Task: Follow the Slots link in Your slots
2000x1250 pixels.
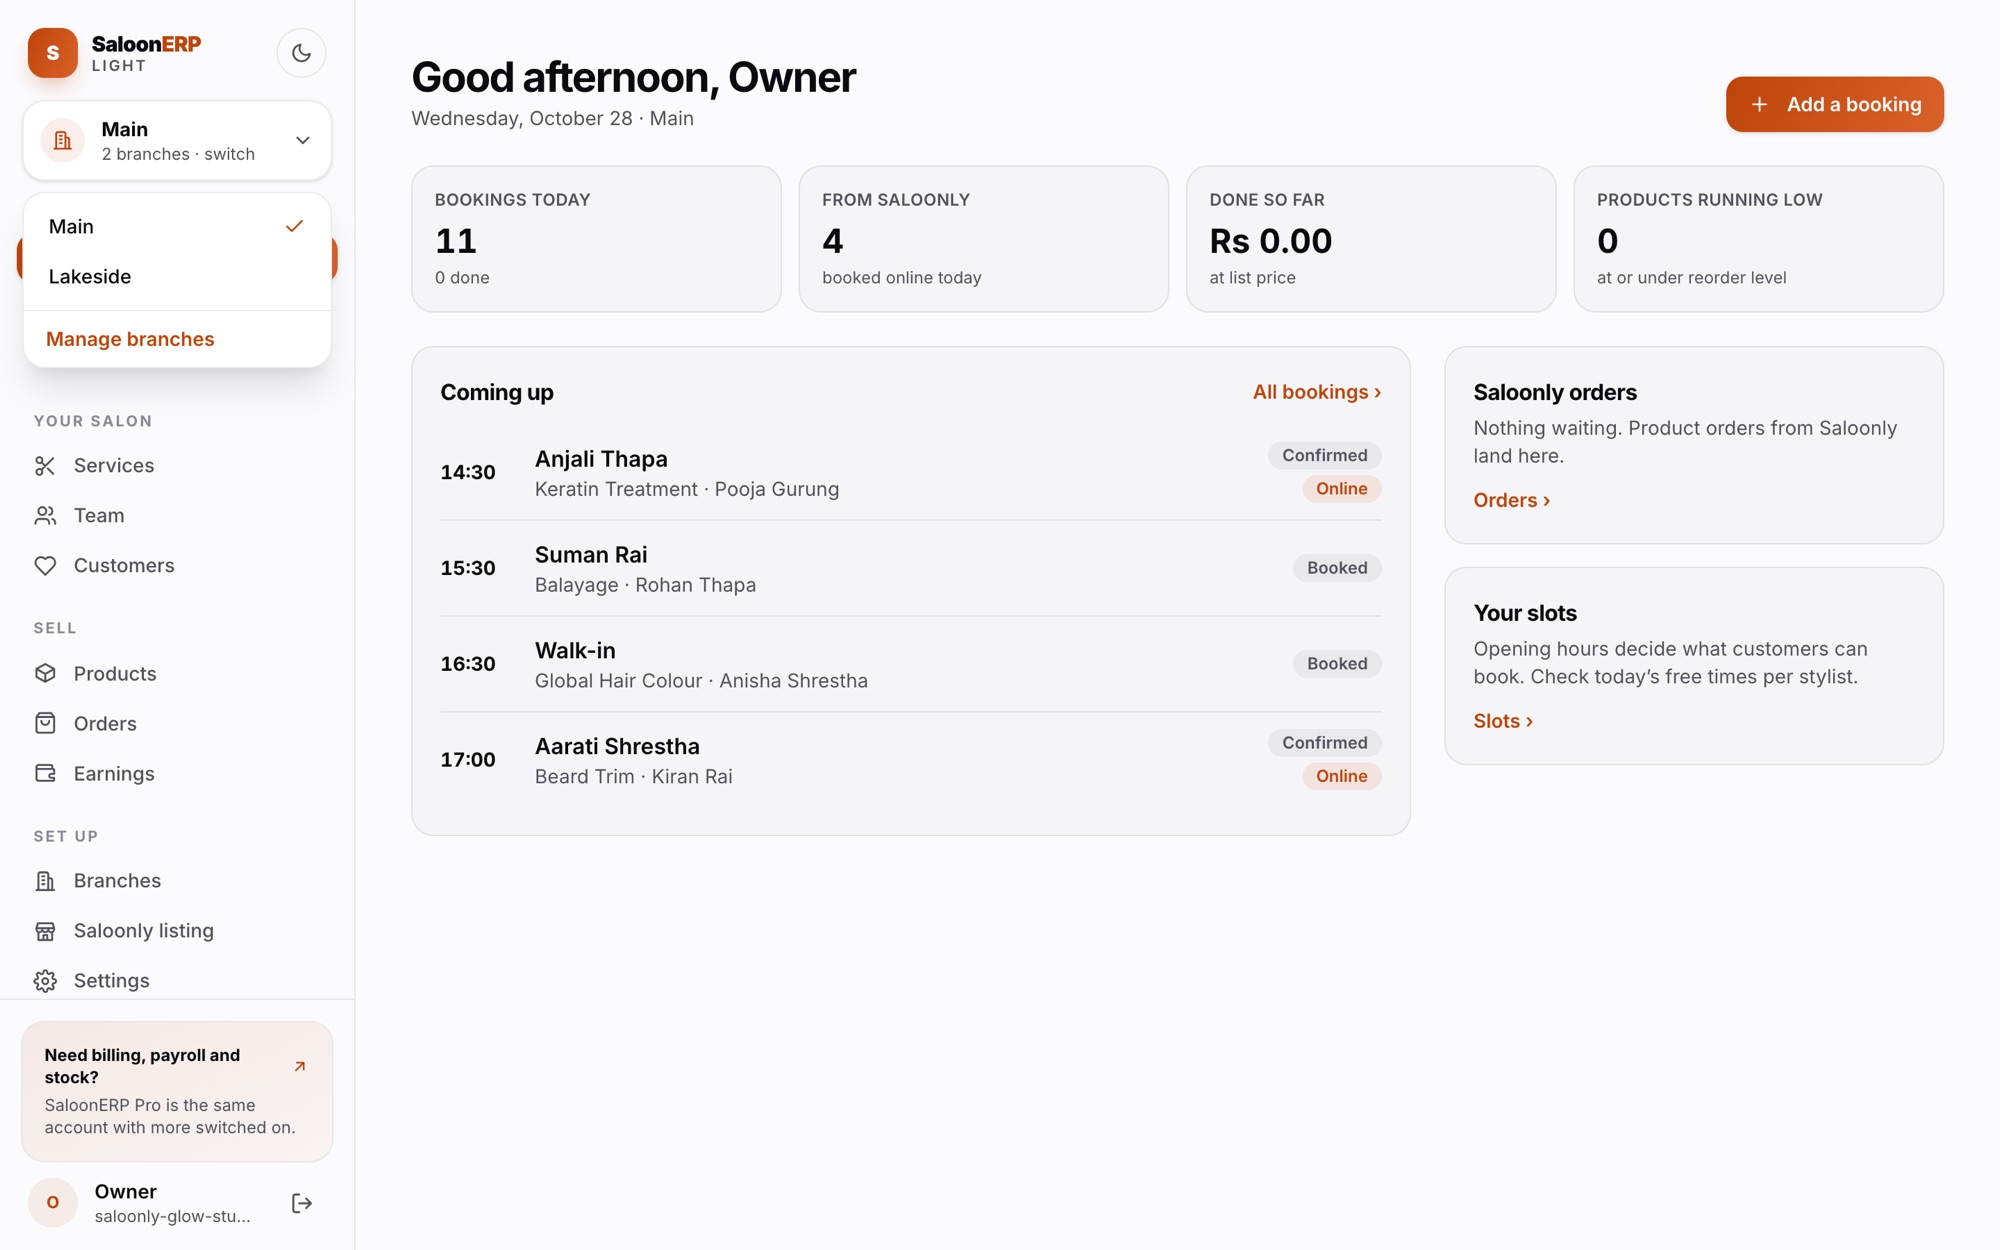Action: pos(1502,721)
